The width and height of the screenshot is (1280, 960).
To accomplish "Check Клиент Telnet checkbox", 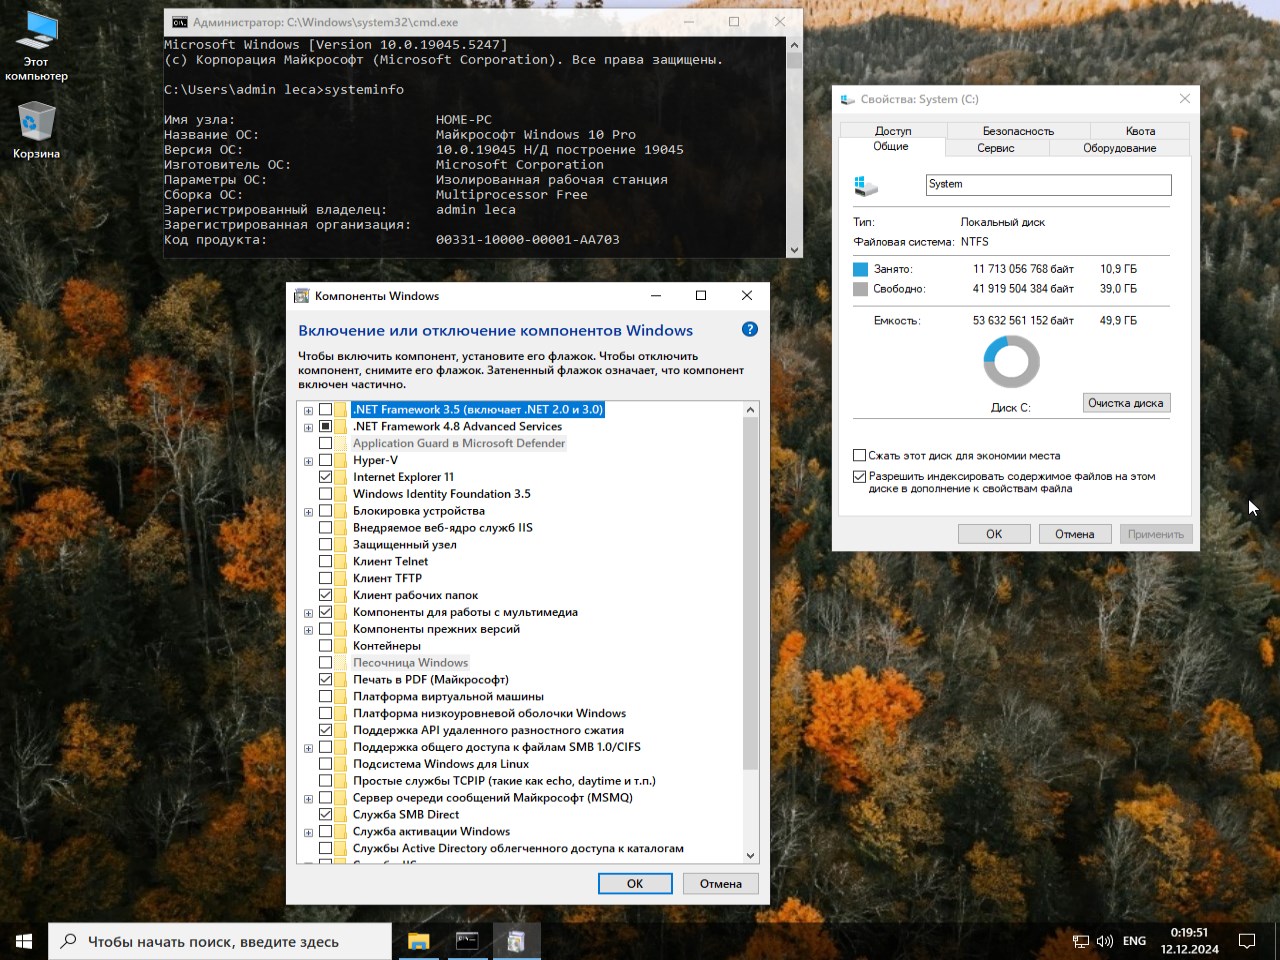I will (x=325, y=561).
